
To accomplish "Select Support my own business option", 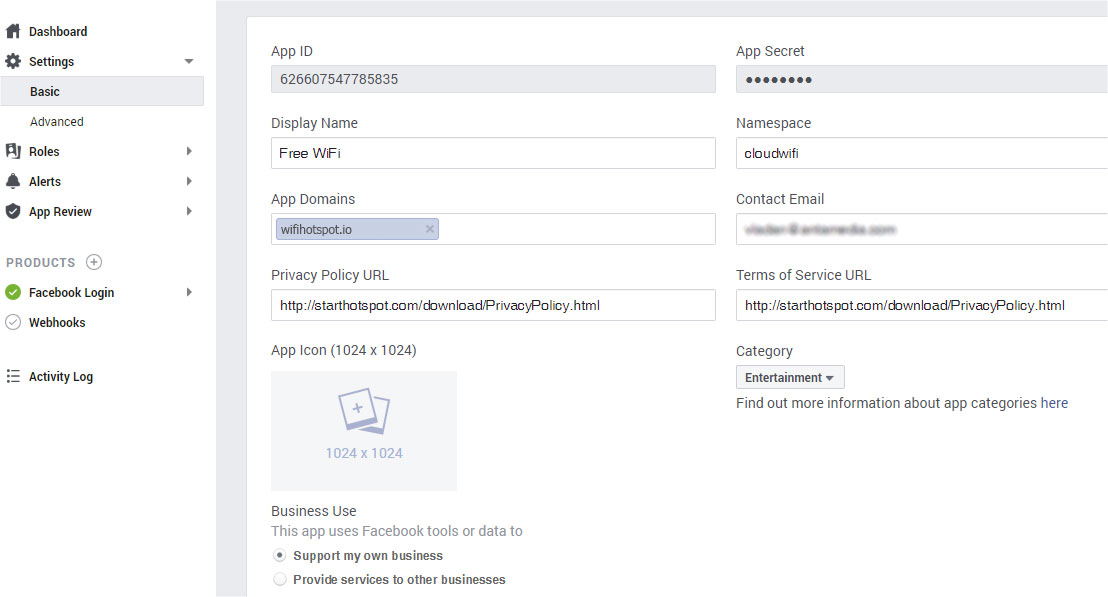I will (280, 555).
